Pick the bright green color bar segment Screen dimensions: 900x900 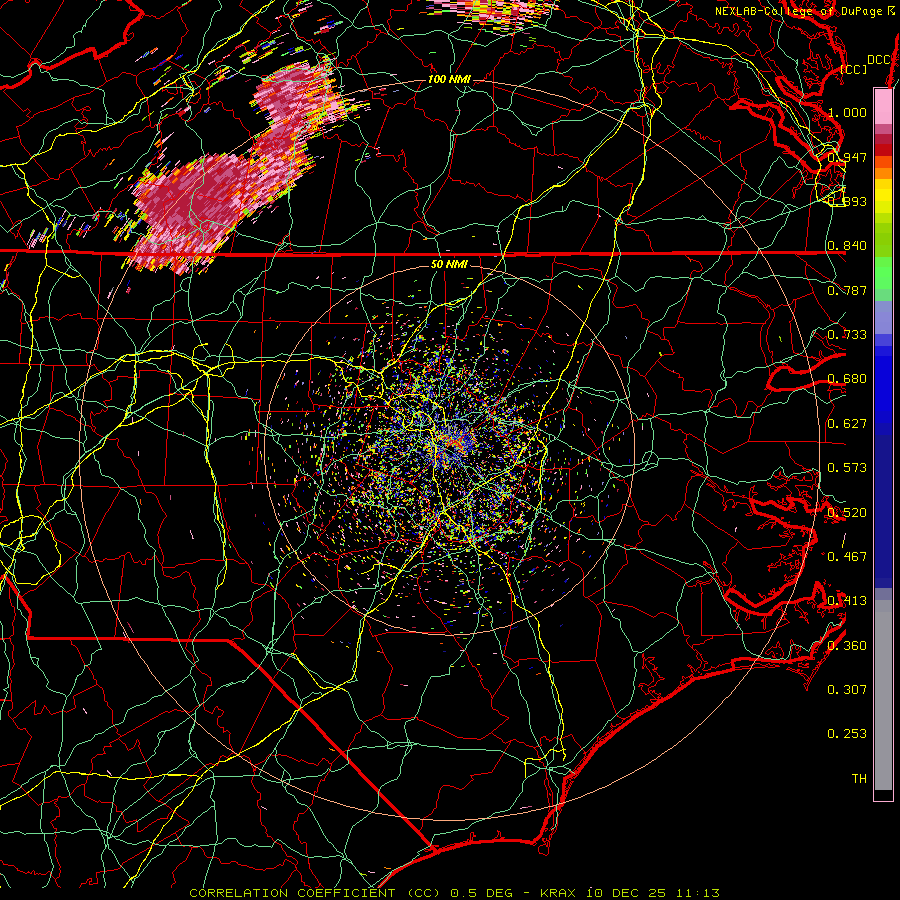point(883,273)
